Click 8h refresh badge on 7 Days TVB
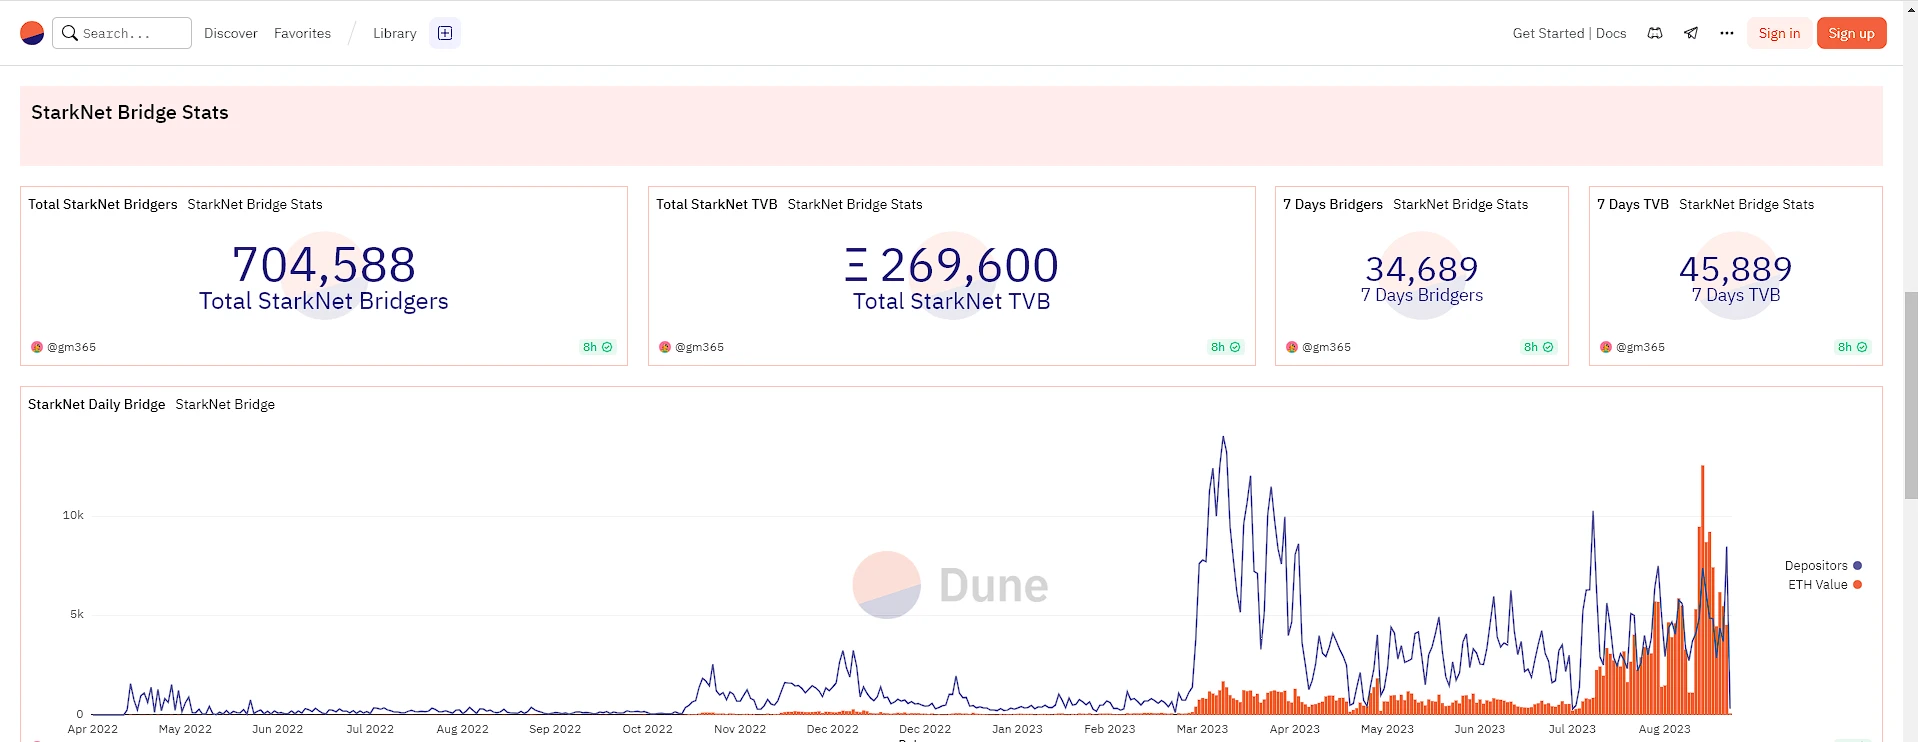This screenshot has height=742, width=1918. click(x=1853, y=347)
